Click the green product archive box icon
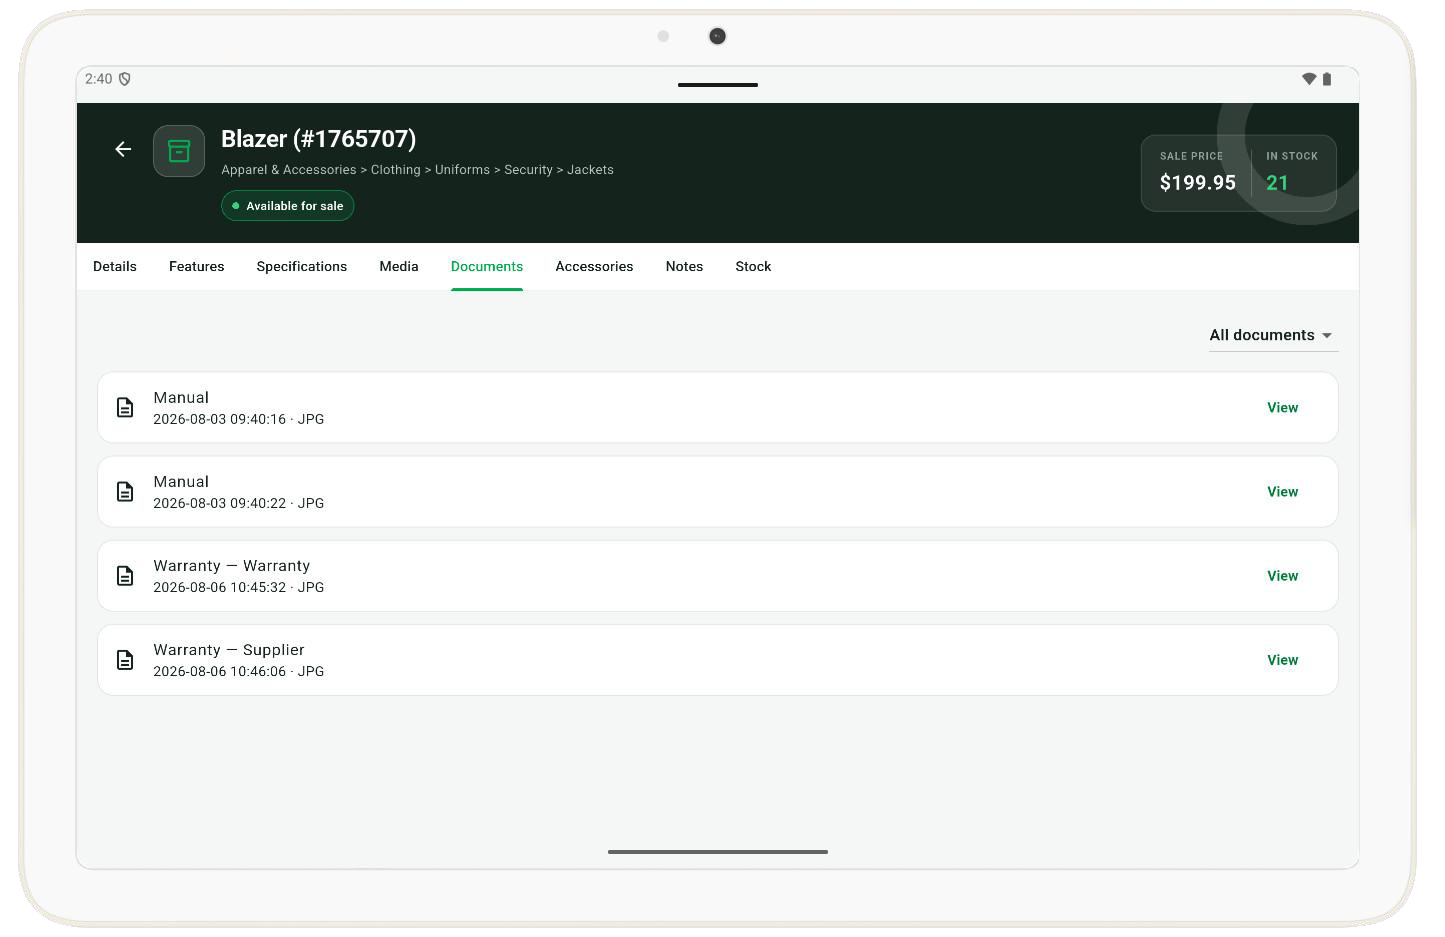 [x=179, y=151]
